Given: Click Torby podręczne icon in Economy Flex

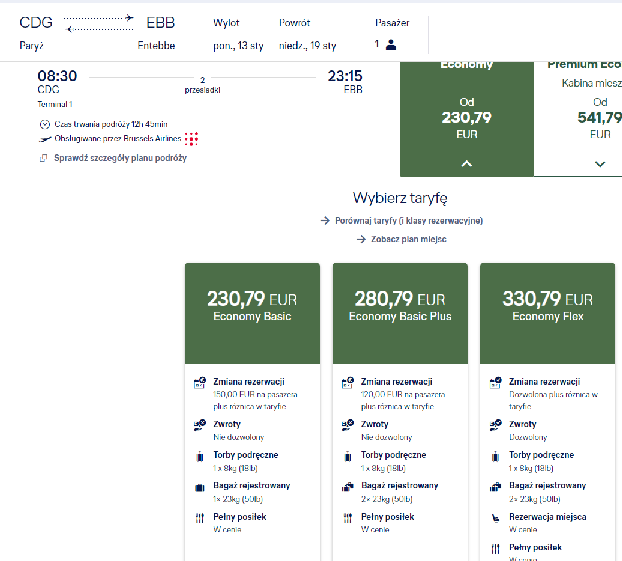Looking at the screenshot, I should (495, 457).
